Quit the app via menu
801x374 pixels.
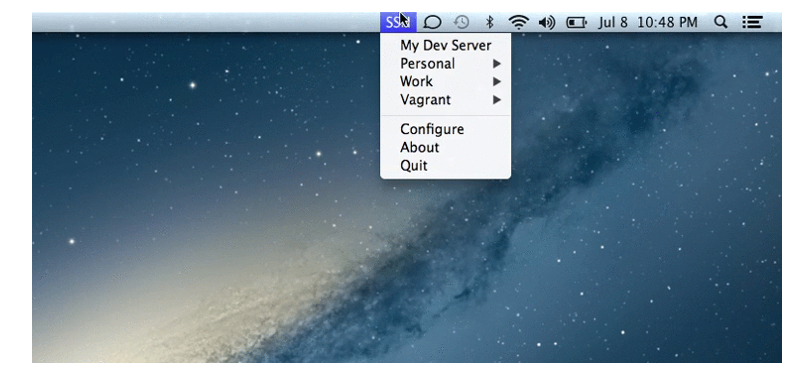pyautogui.click(x=445, y=166)
